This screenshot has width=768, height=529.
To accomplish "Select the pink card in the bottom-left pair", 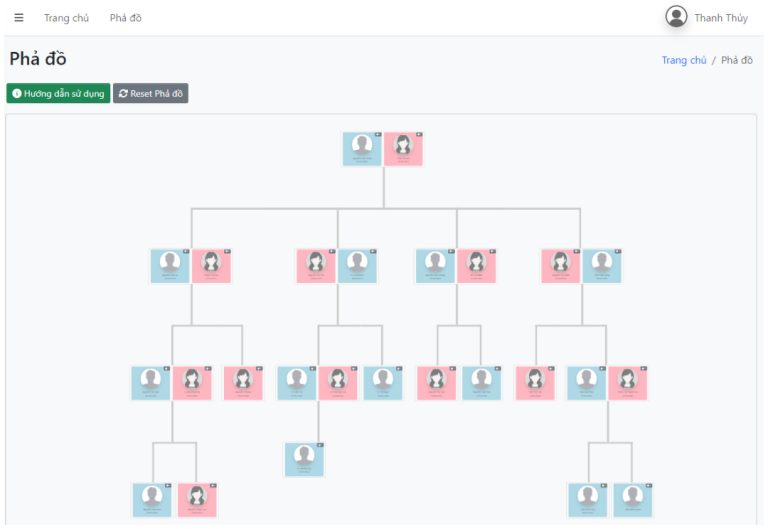I will tap(197, 499).
